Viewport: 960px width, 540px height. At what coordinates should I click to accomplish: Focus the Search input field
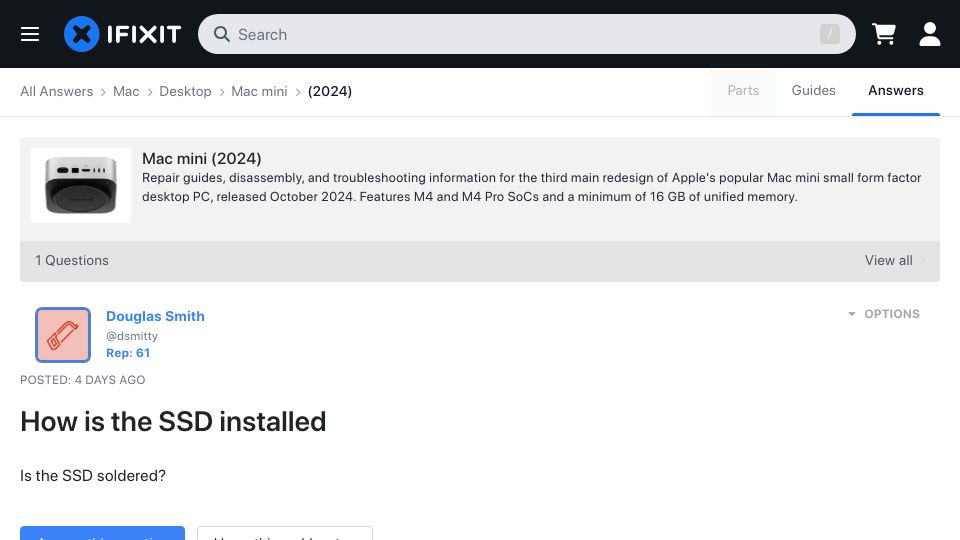point(527,34)
